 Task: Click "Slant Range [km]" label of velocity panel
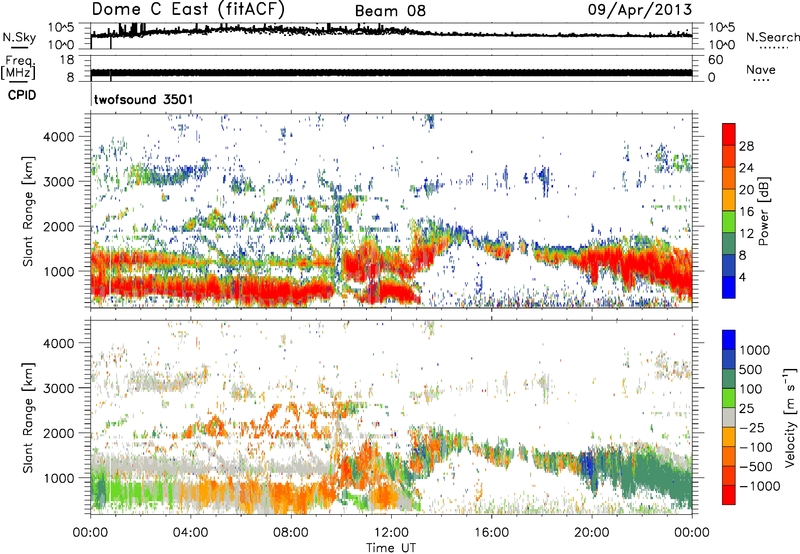pos(28,418)
